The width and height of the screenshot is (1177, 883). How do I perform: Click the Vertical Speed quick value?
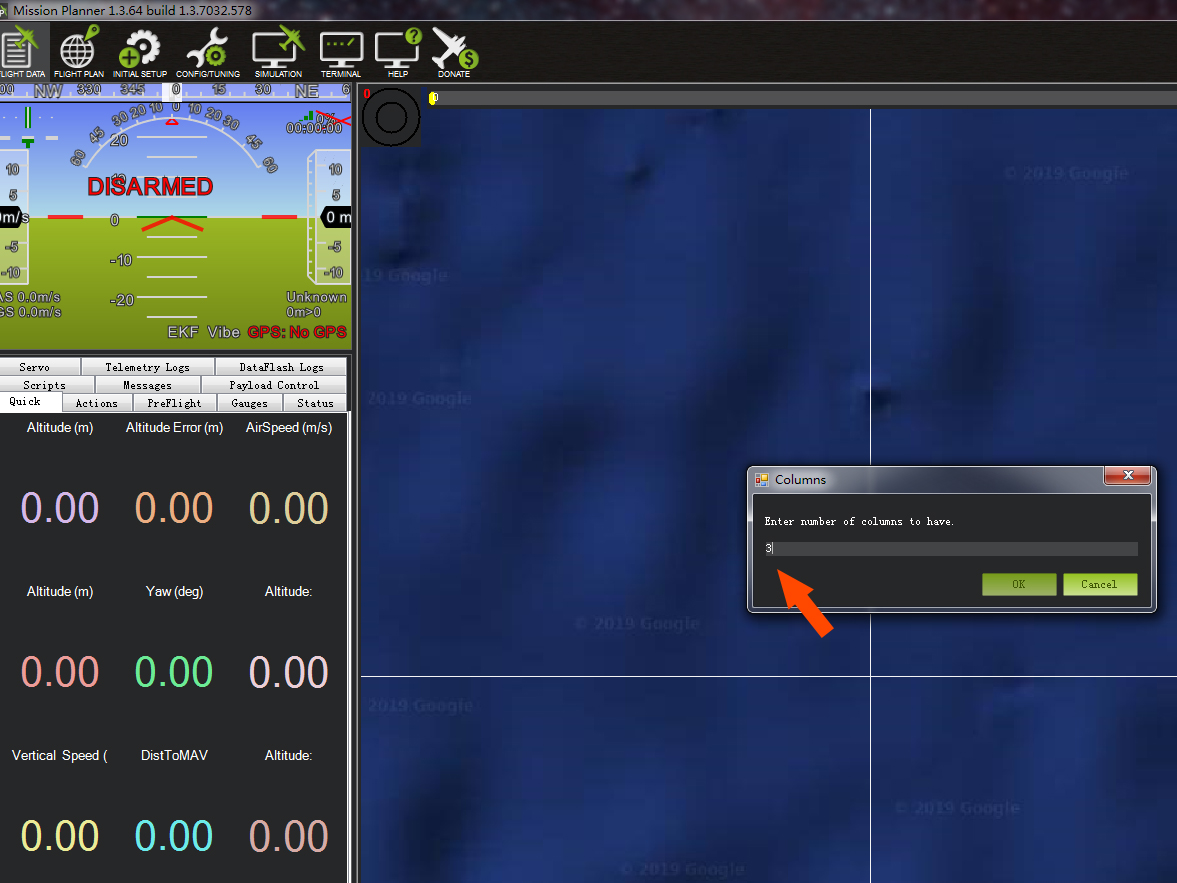pos(60,836)
